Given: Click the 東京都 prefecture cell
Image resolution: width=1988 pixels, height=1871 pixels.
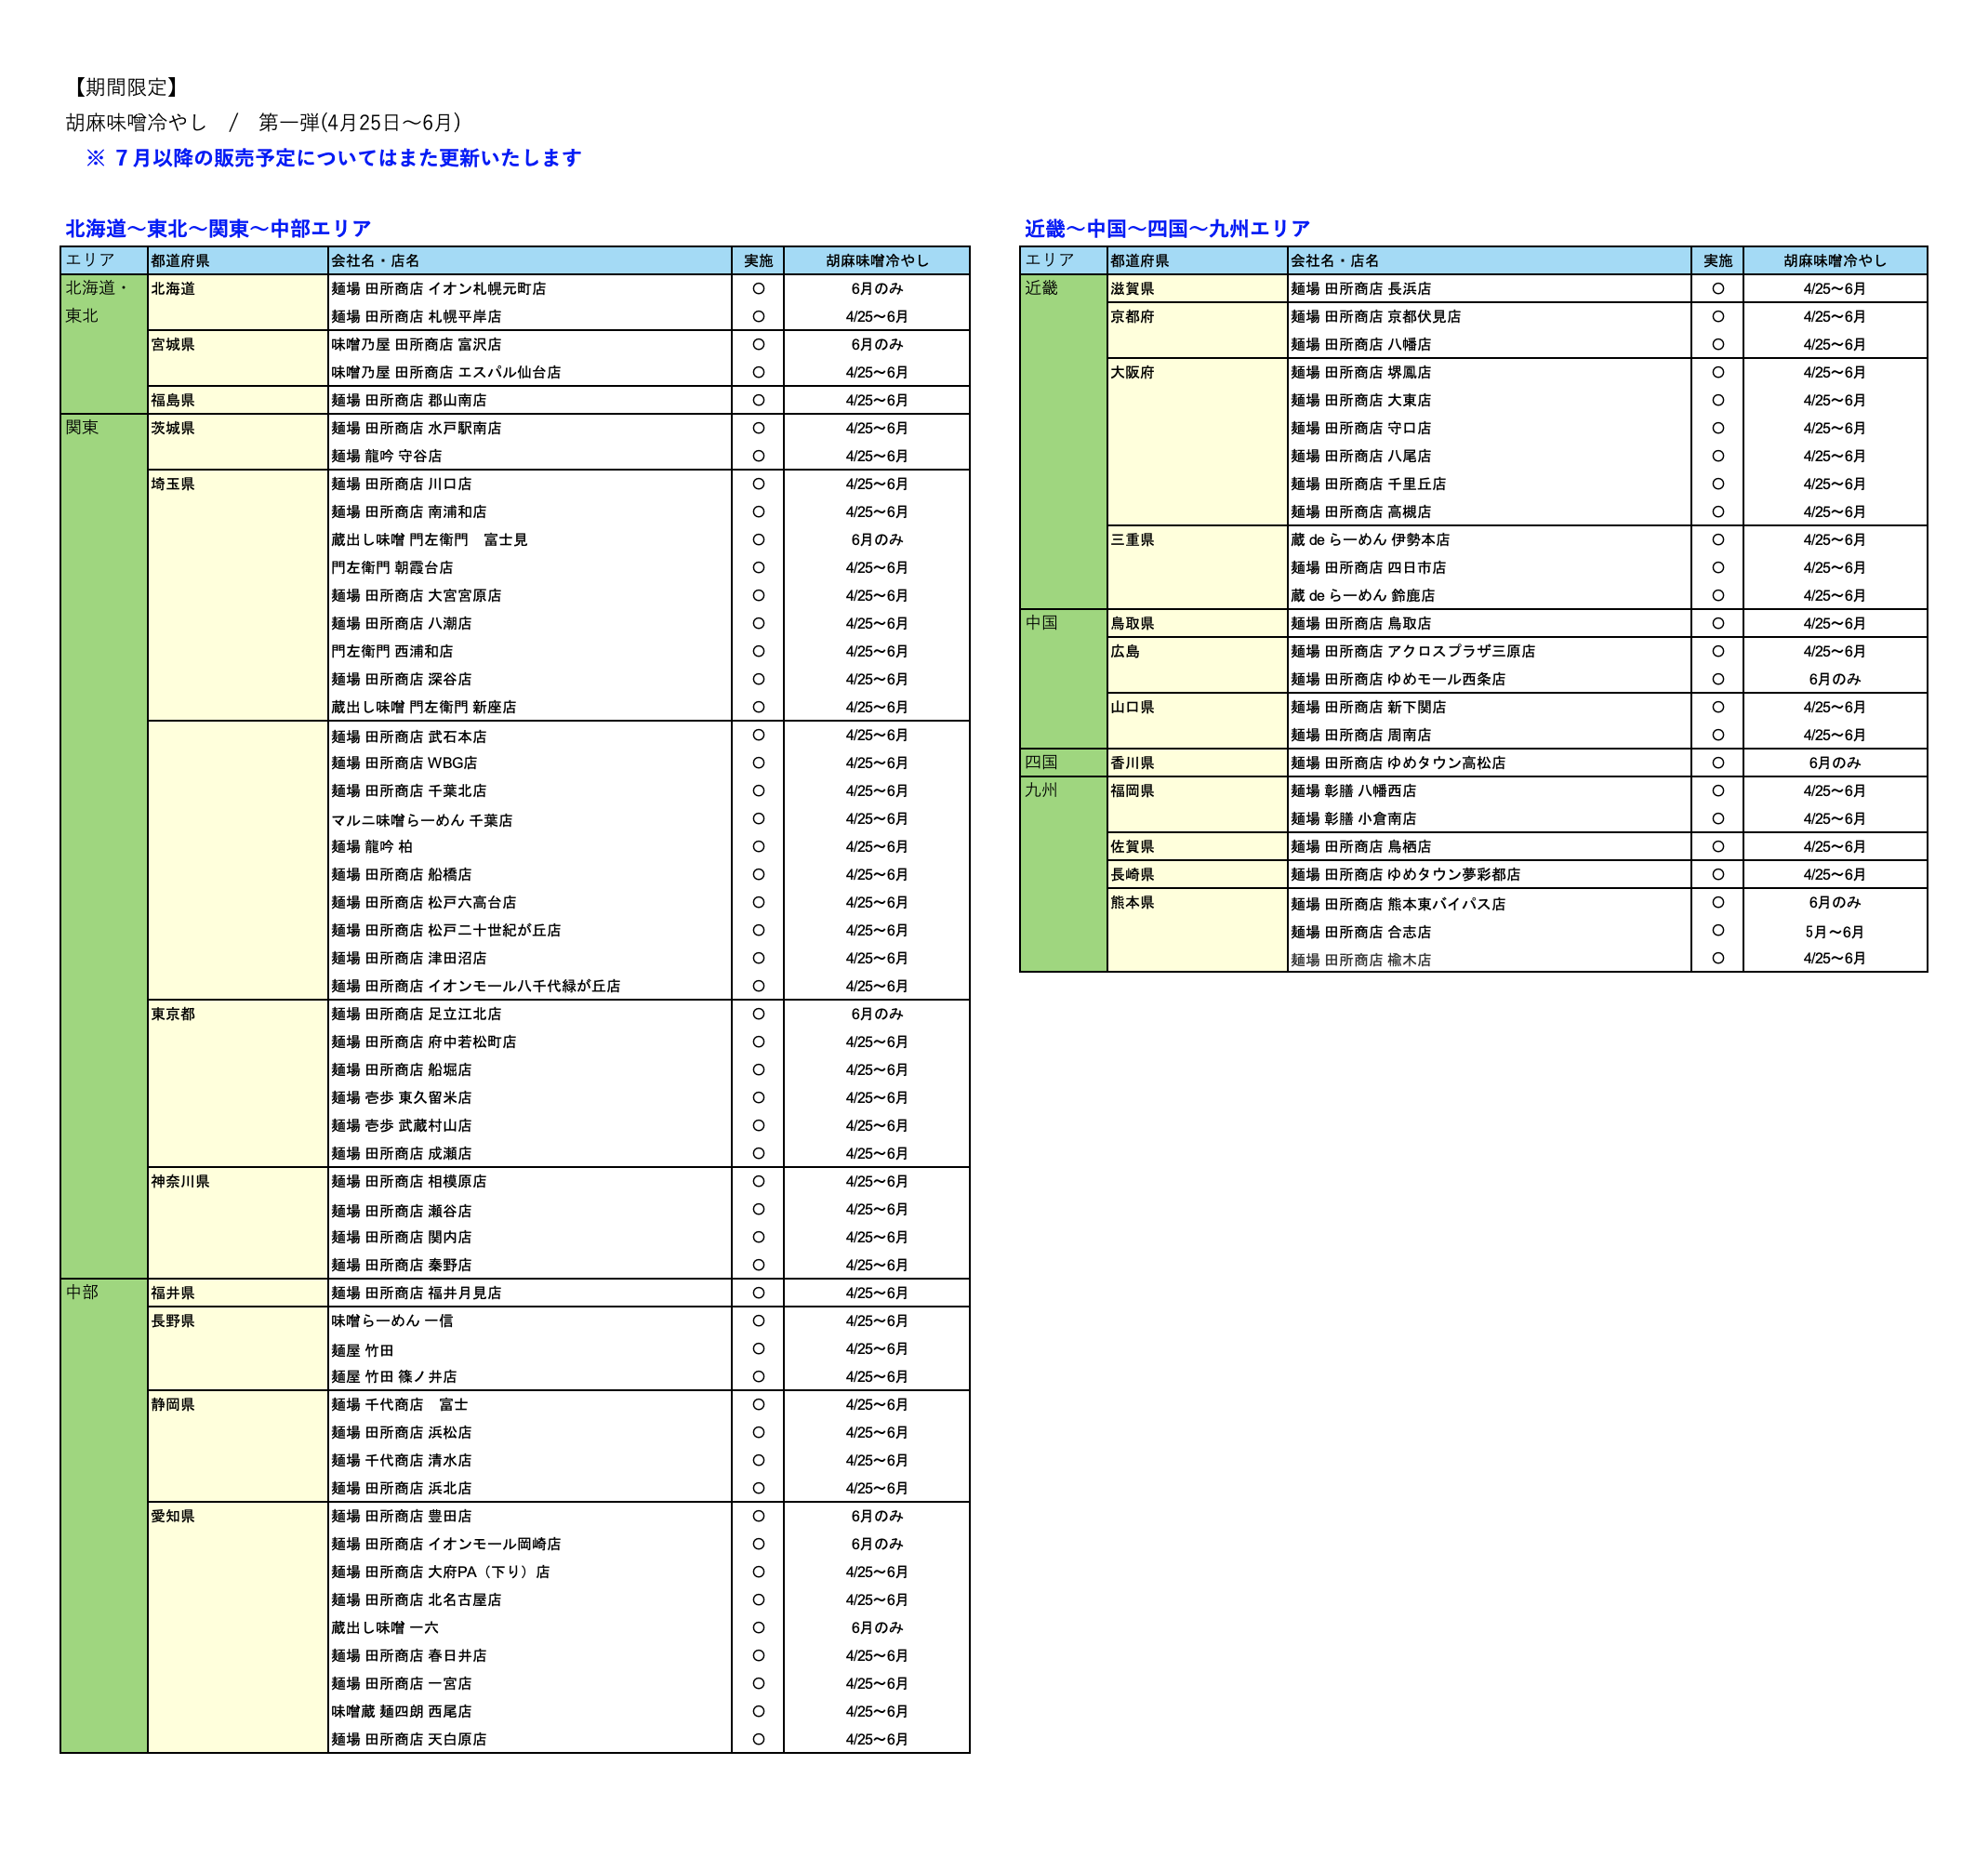Looking at the screenshot, I should coord(238,1083).
